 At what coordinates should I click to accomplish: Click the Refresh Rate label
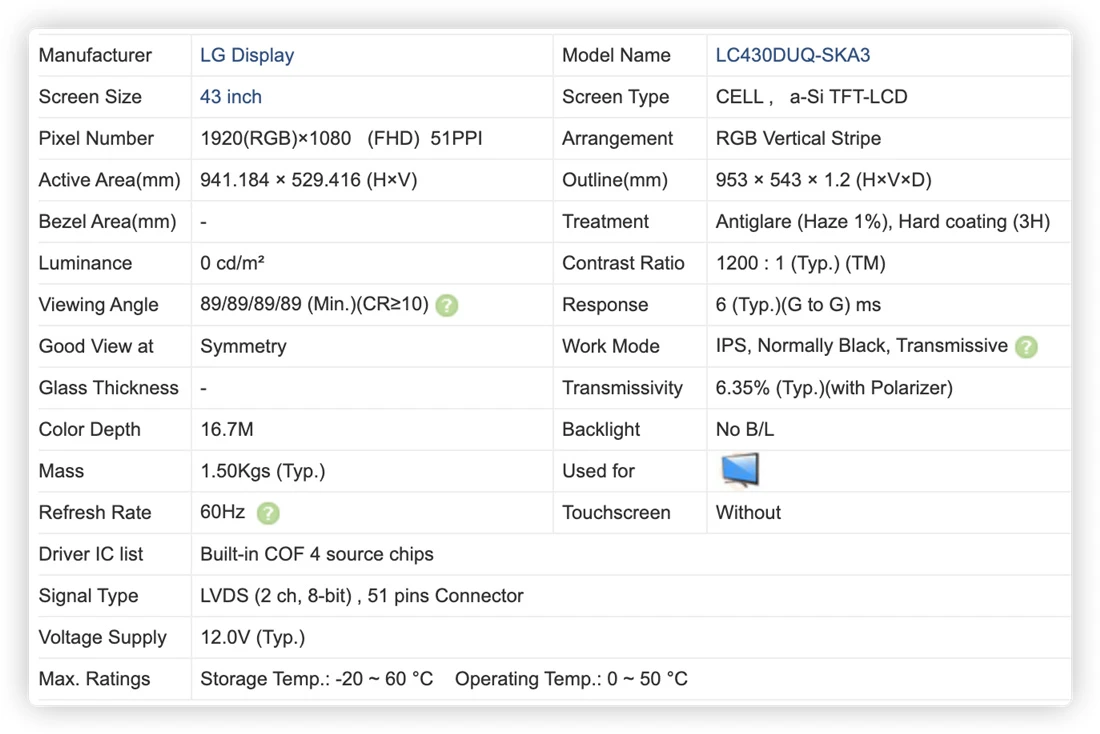point(95,513)
